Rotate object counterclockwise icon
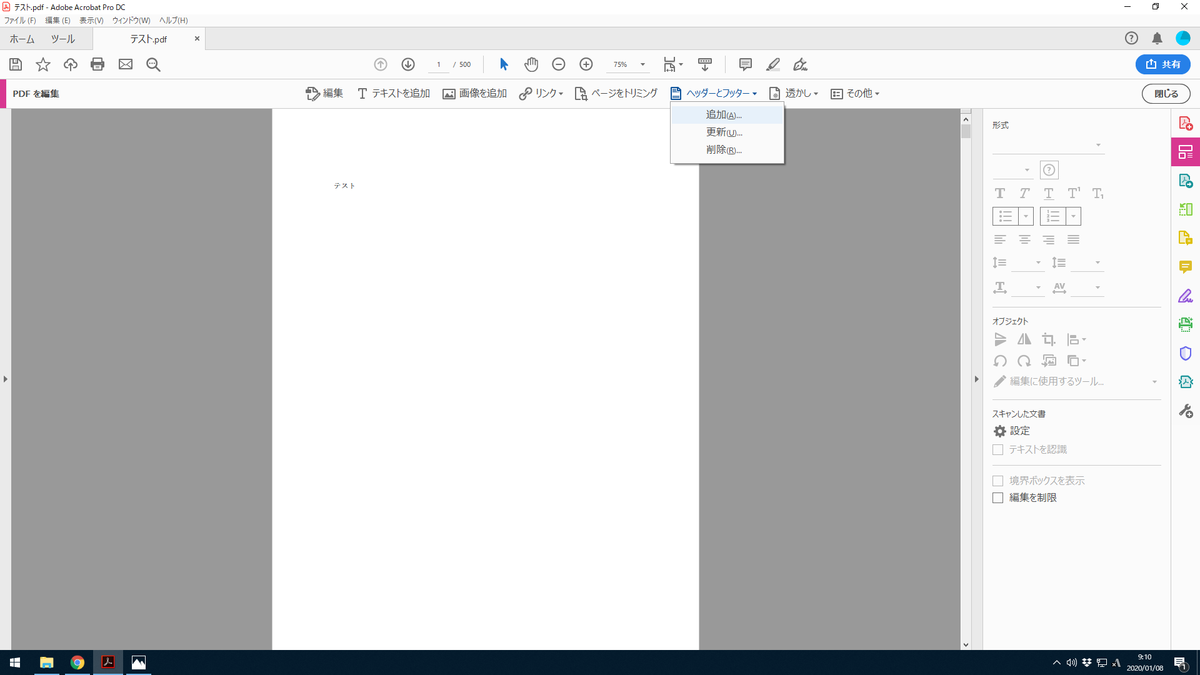 point(1000,361)
